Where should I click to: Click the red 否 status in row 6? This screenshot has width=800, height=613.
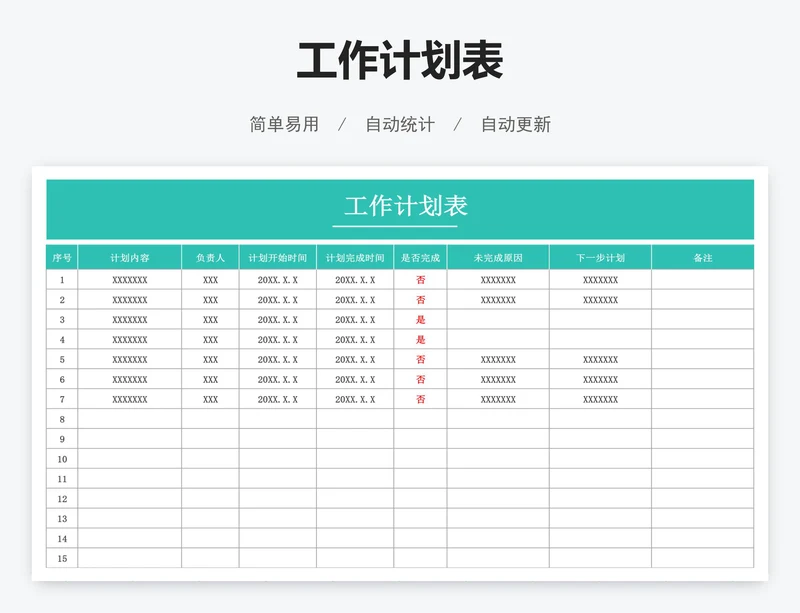(x=420, y=379)
